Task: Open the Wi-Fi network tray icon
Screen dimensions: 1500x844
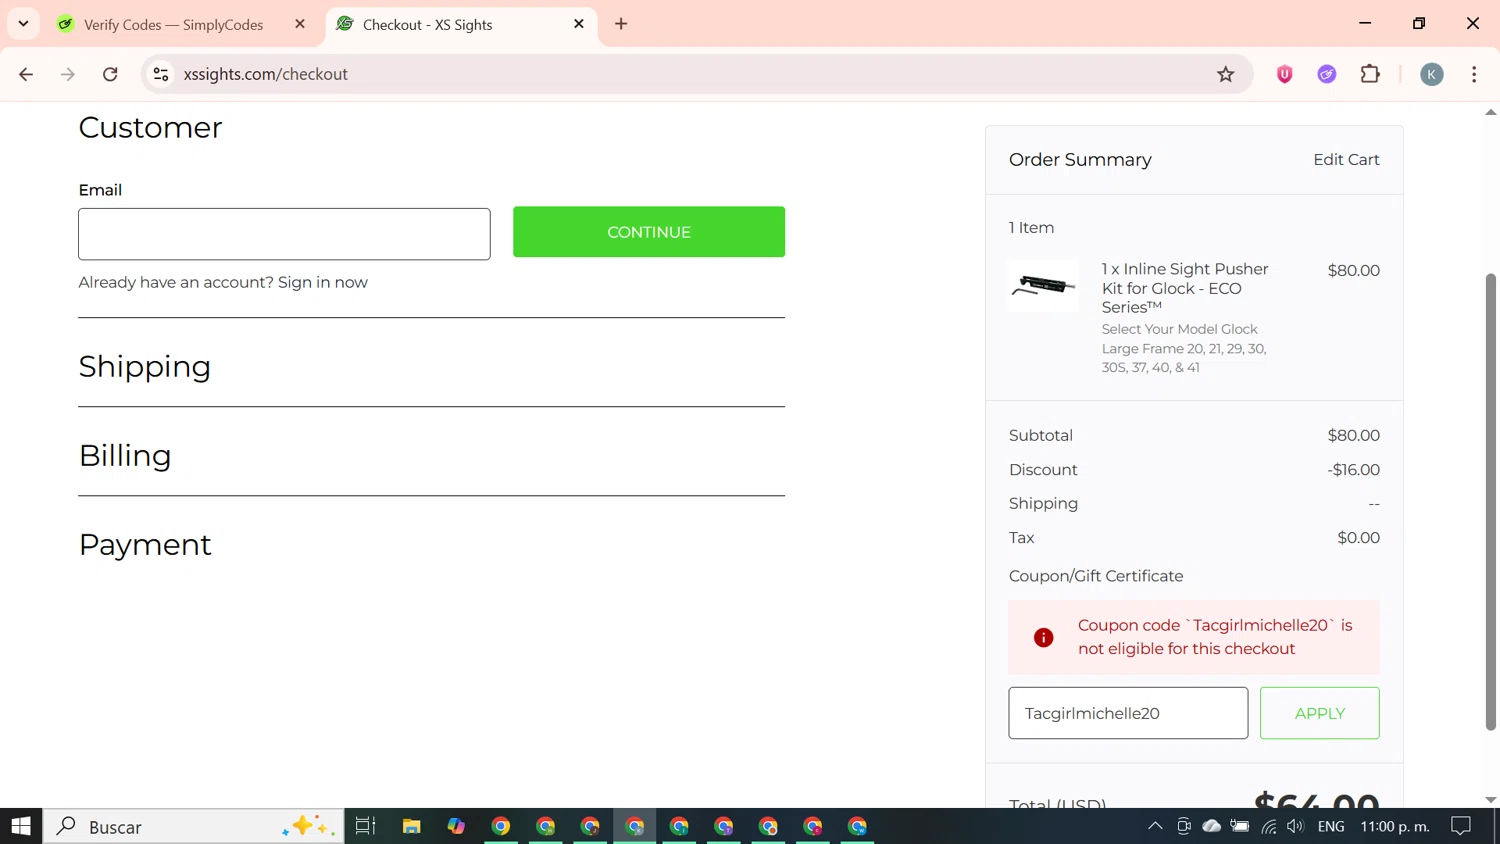Action: (1269, 826)
